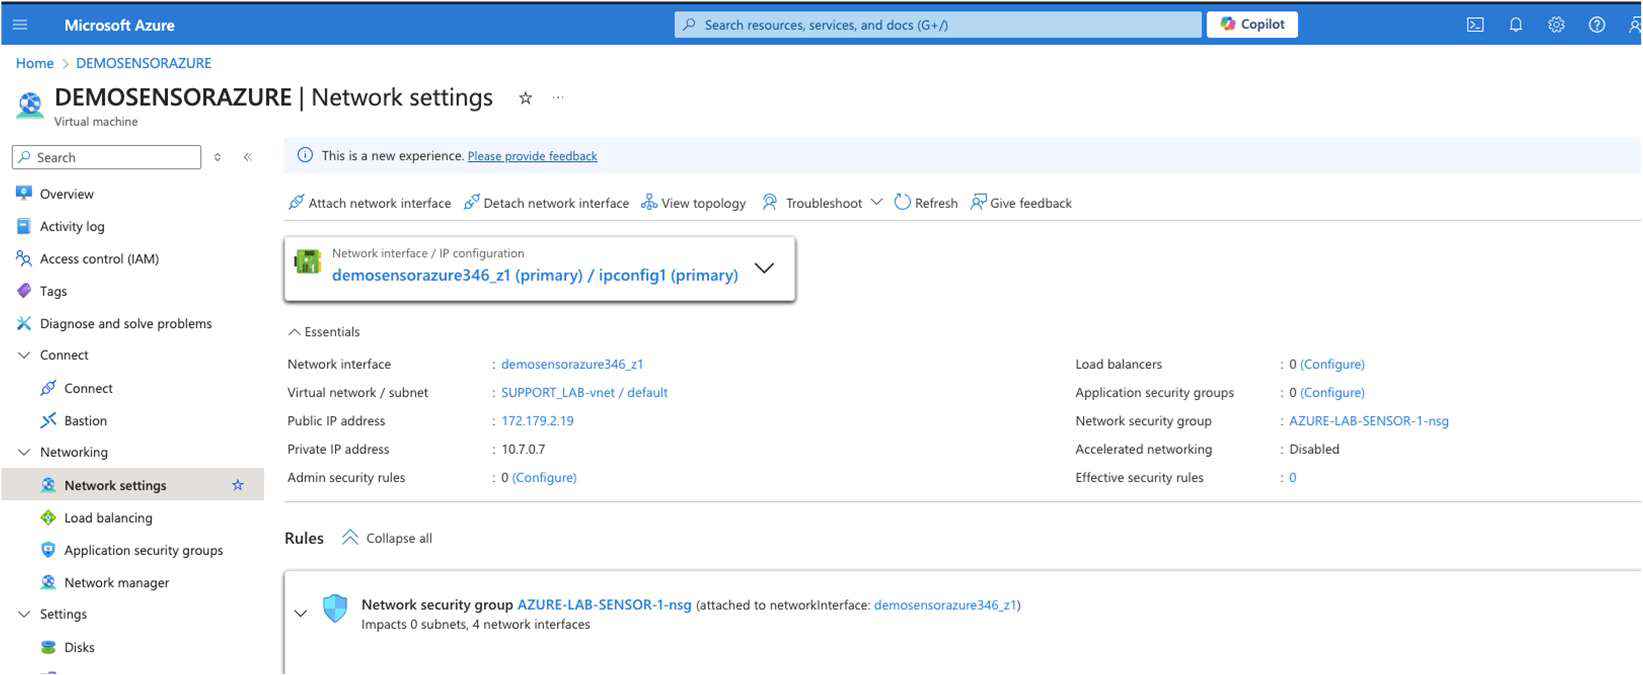Image resolution: width=1643 pixels, height=675 pixels.
Task: Toggle sidebar expand/collapse arrows icon
Action: pyautogui.click(x=217, y=157)
